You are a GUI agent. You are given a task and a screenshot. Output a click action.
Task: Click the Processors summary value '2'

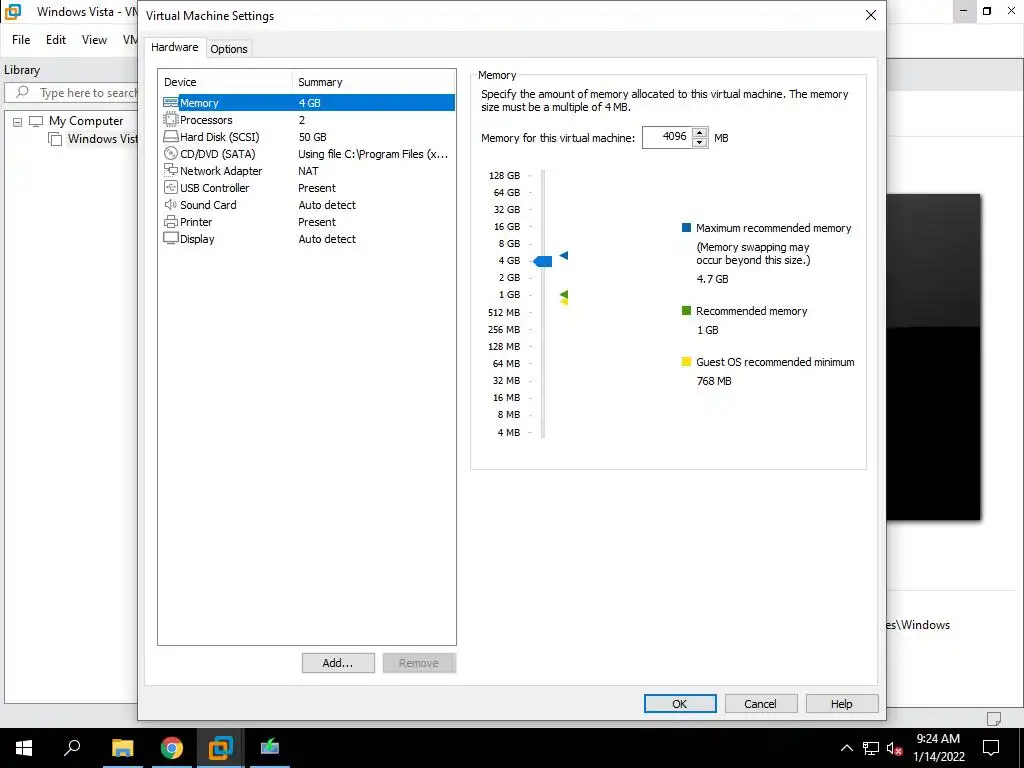point(302,120)
